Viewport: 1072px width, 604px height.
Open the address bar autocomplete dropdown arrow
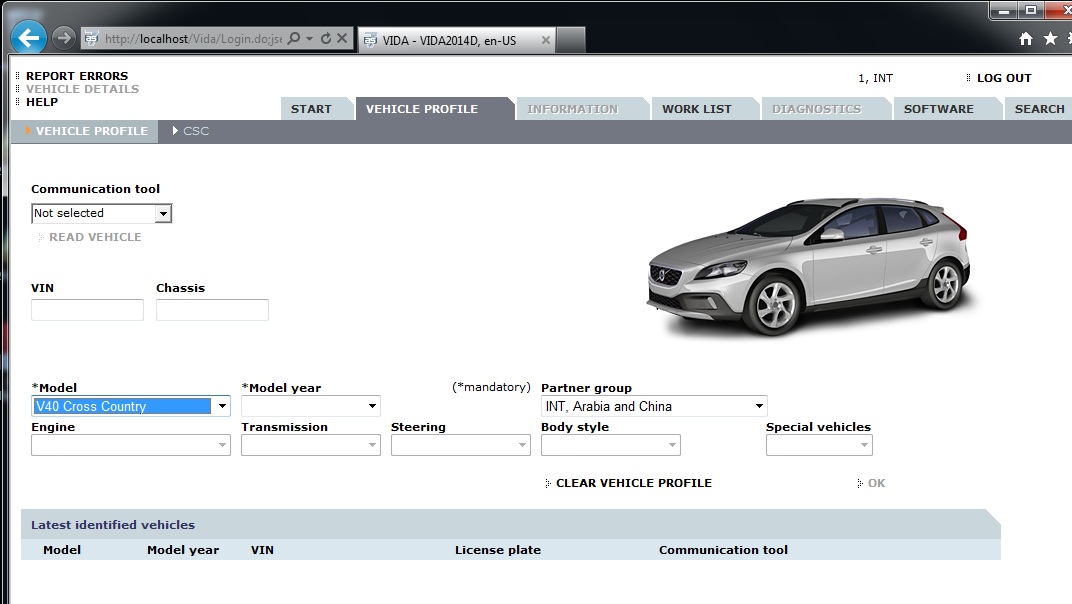click(x=310, y=38)
